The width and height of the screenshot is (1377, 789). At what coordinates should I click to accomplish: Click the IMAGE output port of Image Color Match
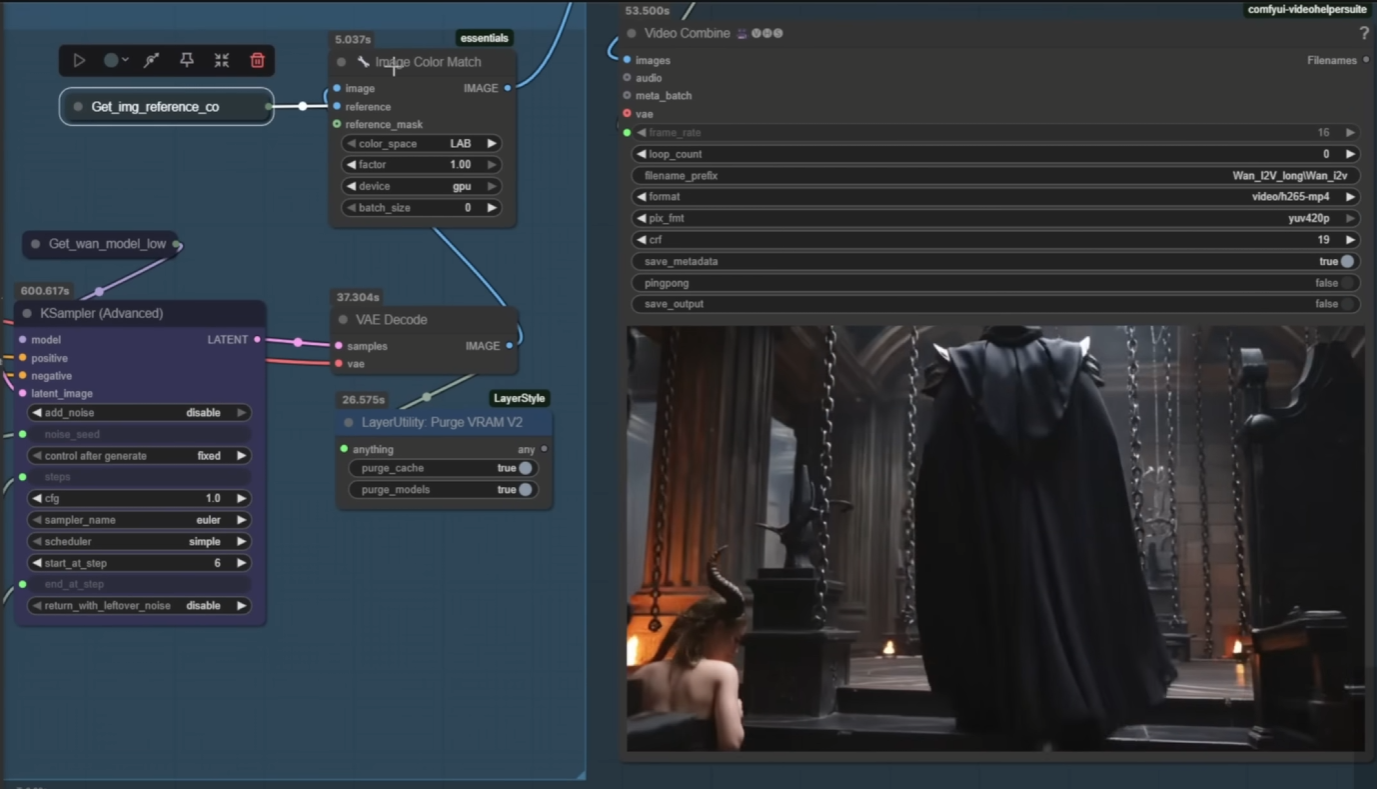(x=508, y=88)
